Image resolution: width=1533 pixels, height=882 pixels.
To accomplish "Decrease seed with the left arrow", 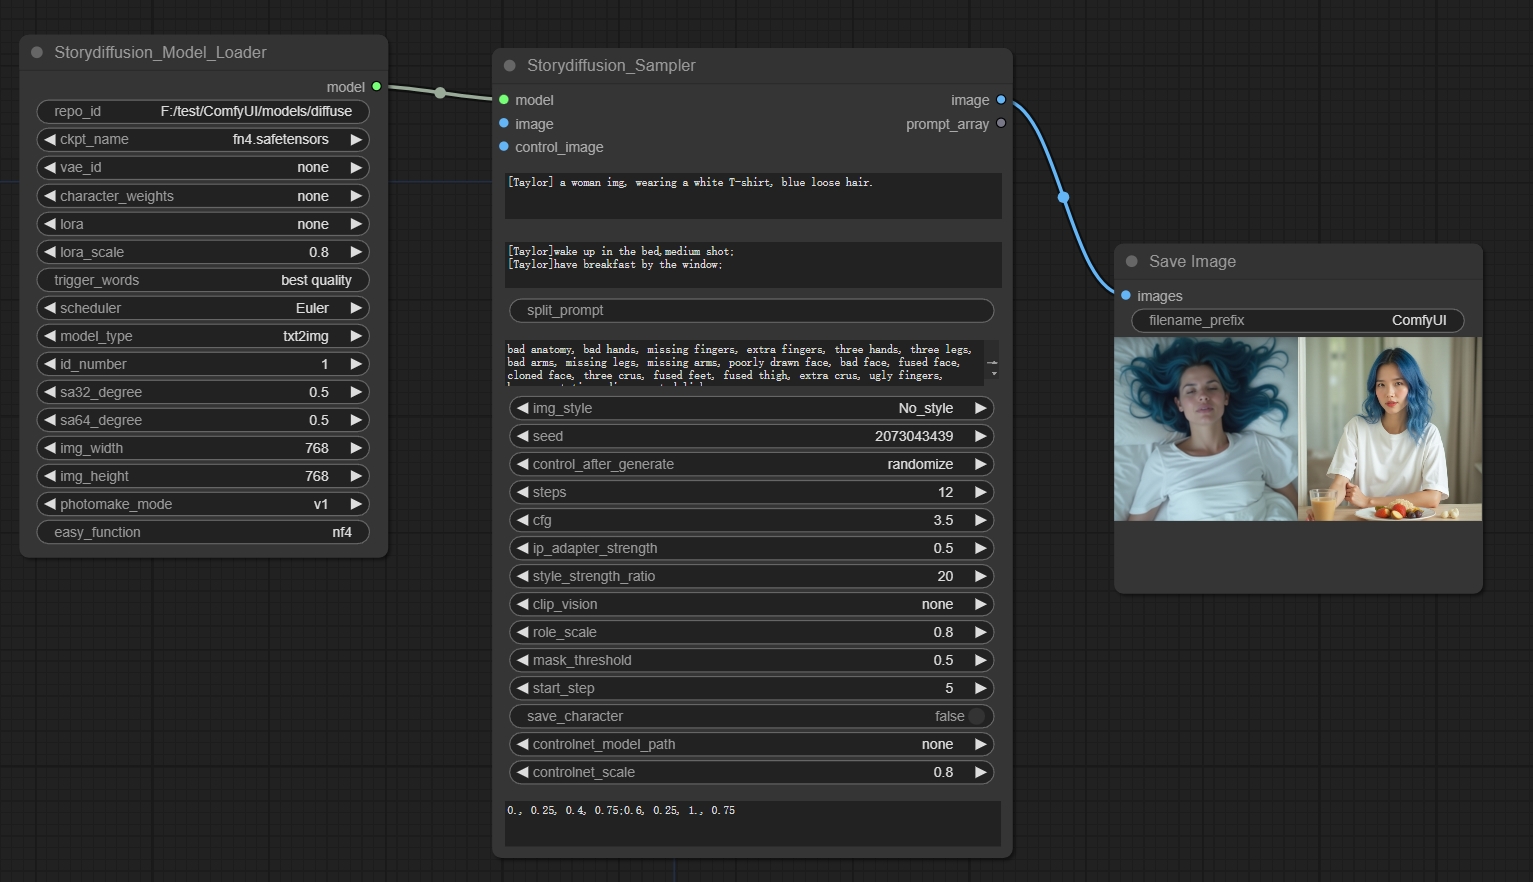I will [522, 436].
